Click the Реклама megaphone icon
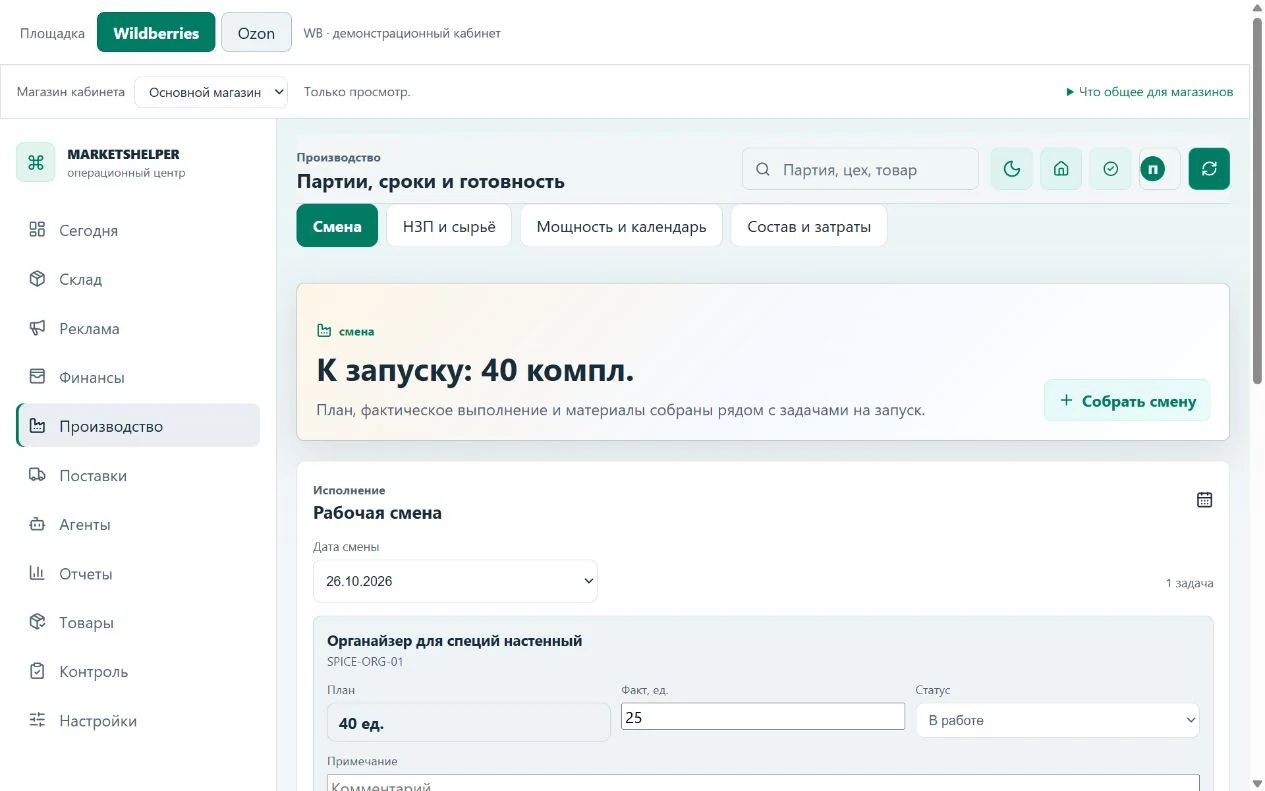Screen dimensions: 1265x791 [x=37, y=328]
